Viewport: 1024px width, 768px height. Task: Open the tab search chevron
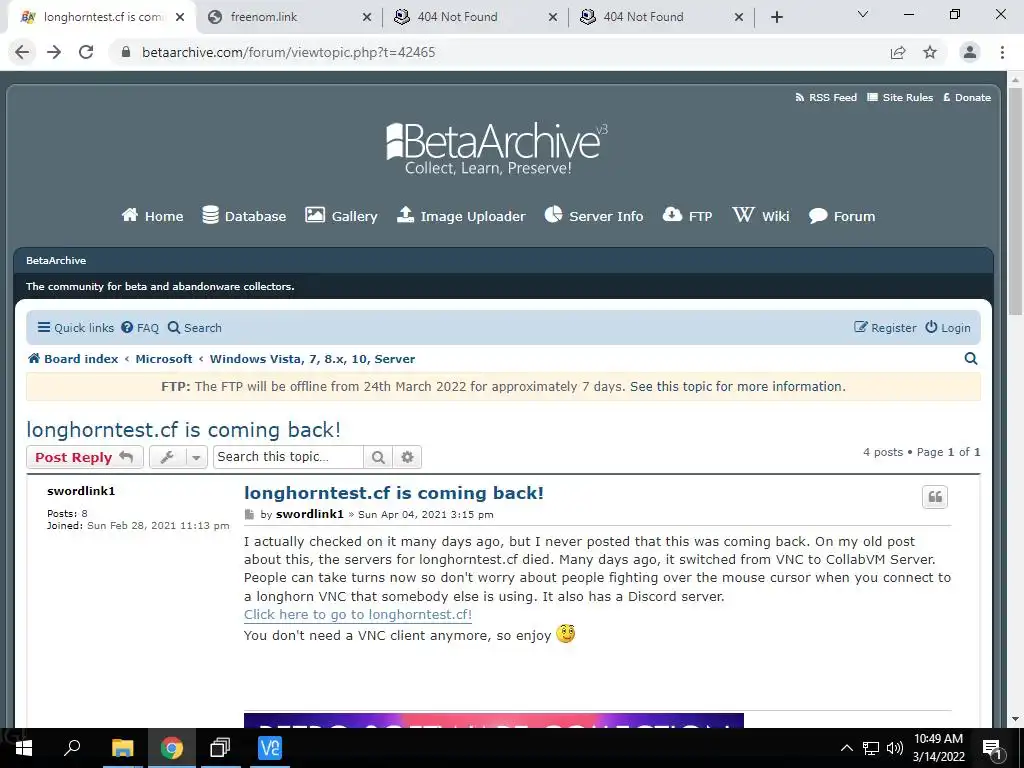tap(863, 14)
